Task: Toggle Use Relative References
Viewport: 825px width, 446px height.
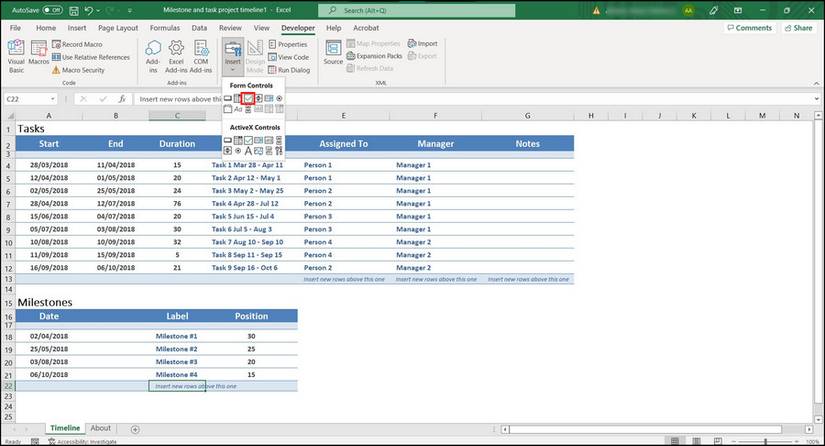Action: pyautogui.click(x=90, y=57)
